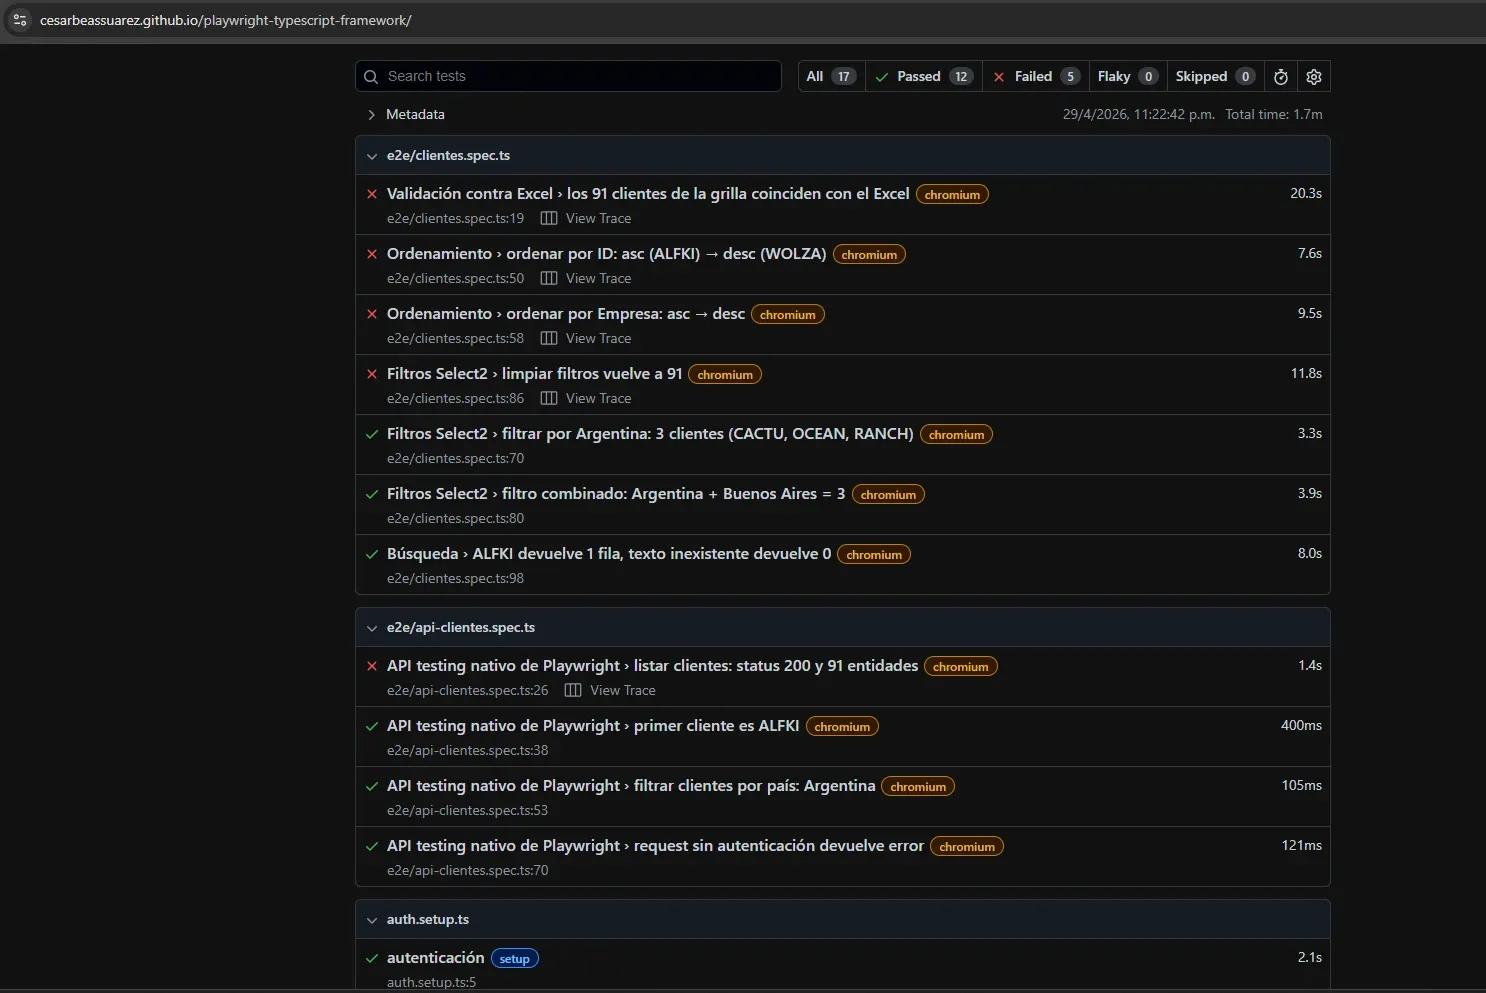
Task: Open limpiar filtros vuelve a 91 test
Action: pos(534,374)
